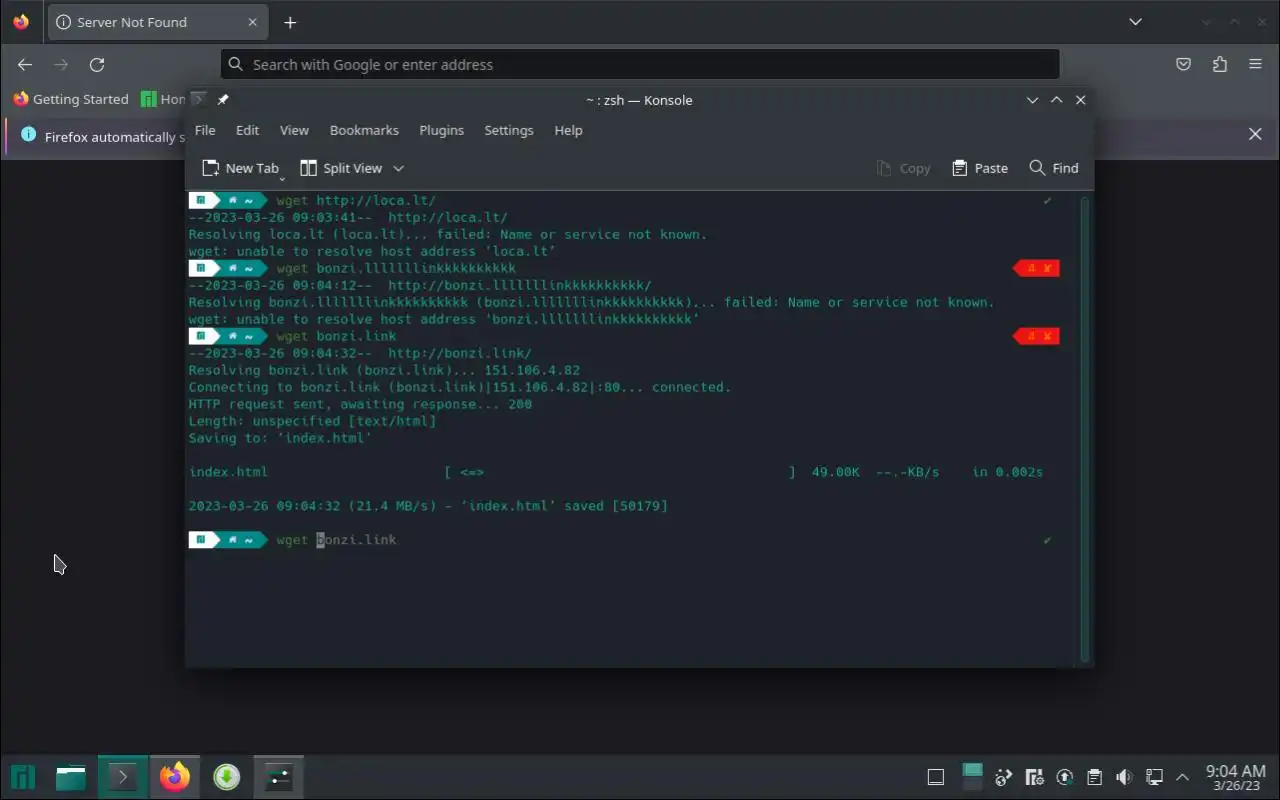
Task: Click the Copy button in Konsole toolbar
Action: pyautogui.click(x=904, y=168)
